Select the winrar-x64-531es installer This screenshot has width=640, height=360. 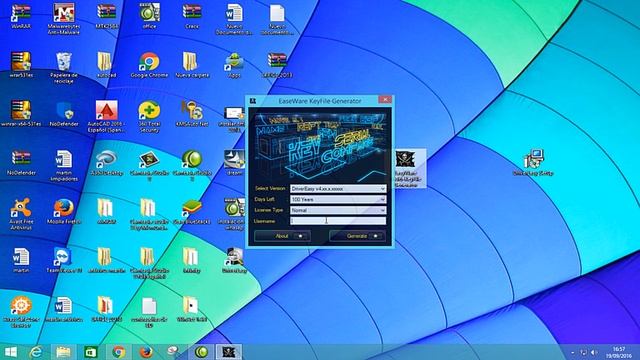pos(21,114)
